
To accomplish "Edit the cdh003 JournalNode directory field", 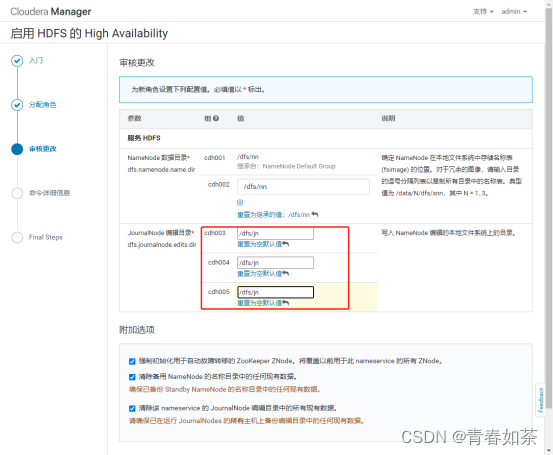I will [x=275, y=233].
